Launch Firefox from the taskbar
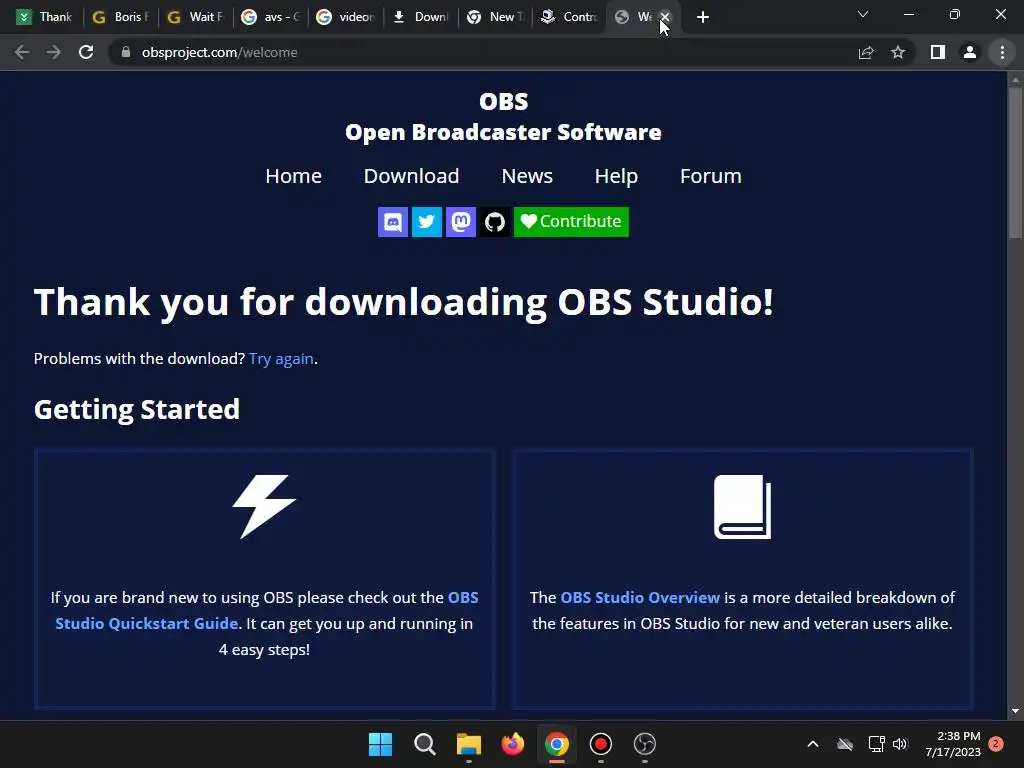The height and width of the screenshot is (768, 1024). tap(513, 744)
